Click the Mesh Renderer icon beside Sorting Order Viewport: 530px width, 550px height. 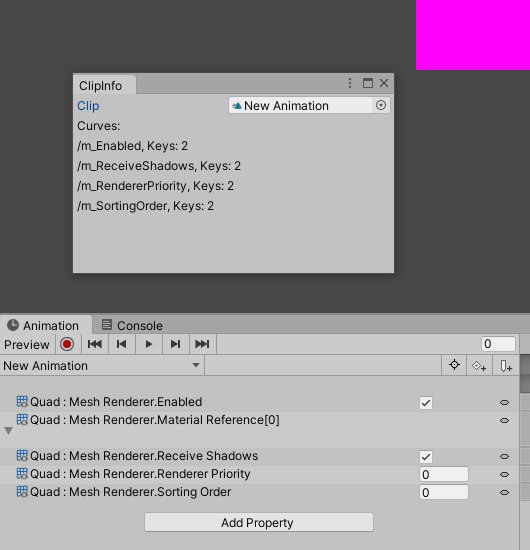point(22,492)
